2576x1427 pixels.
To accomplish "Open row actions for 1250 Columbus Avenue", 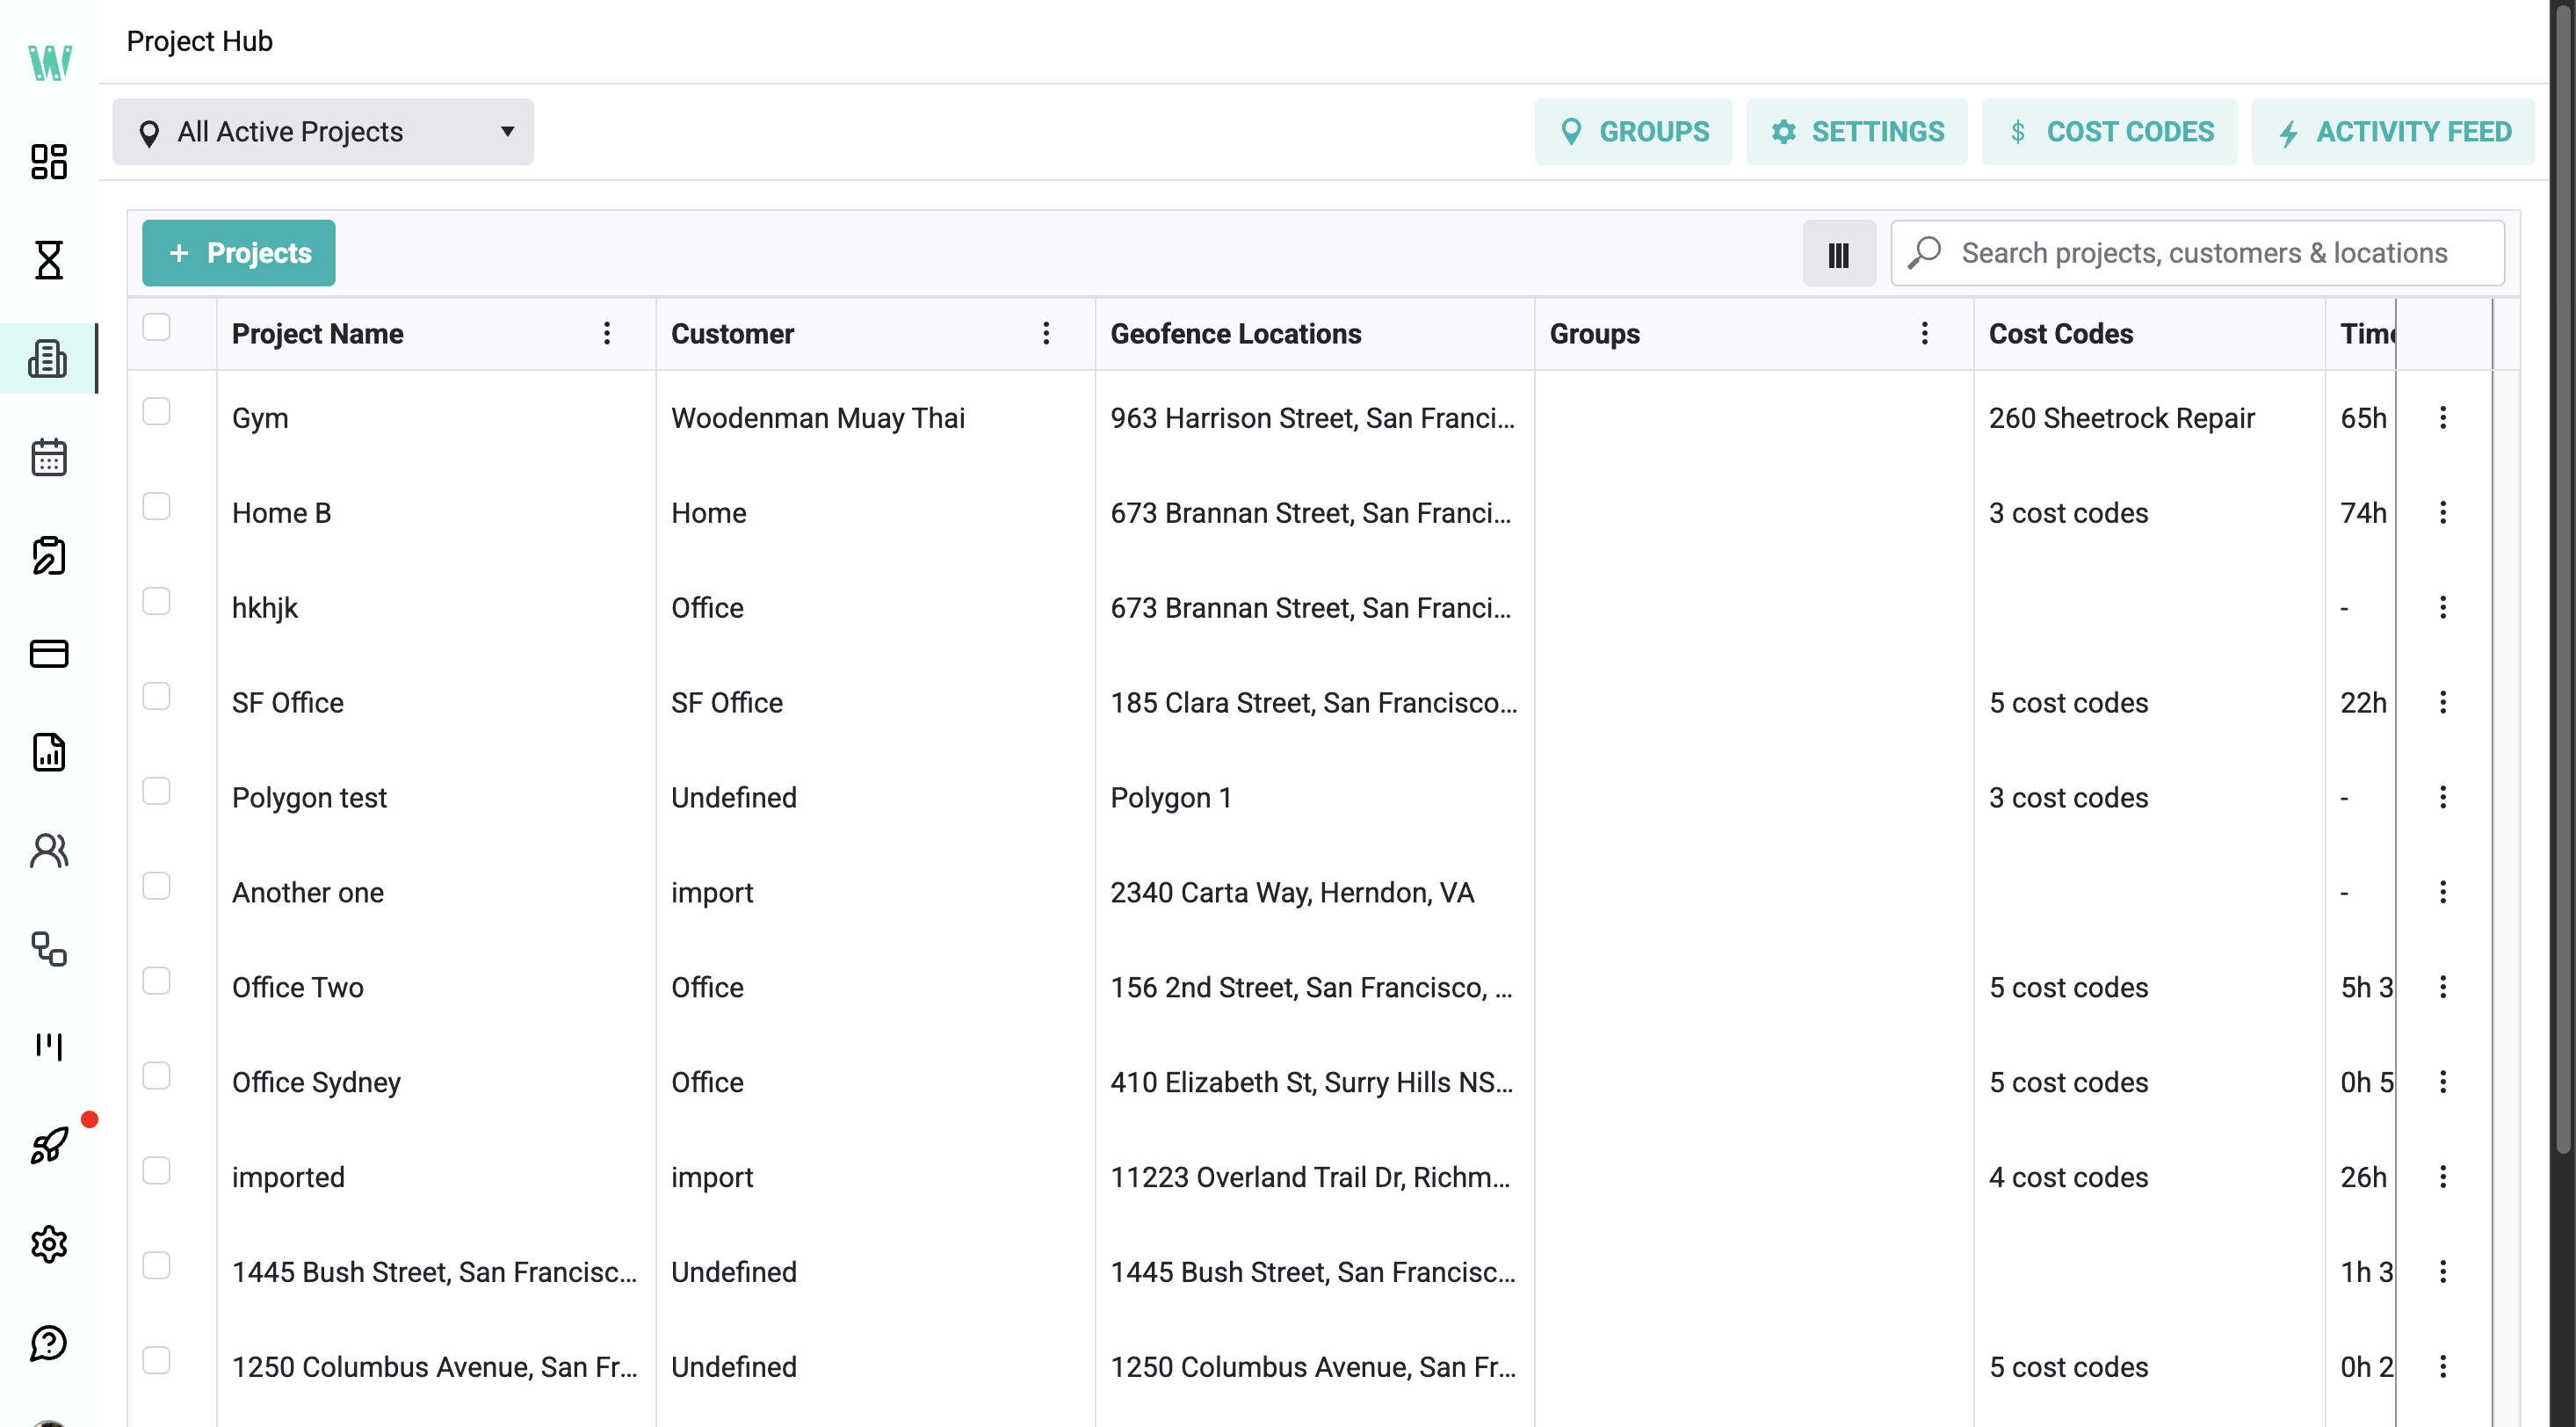I will pos(2443,1367).
